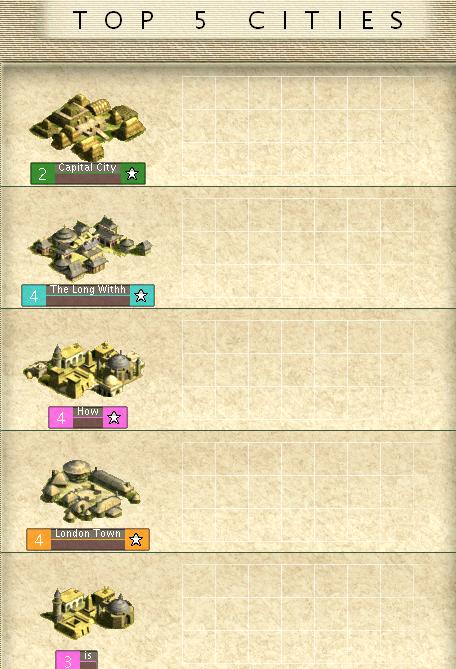Click the TOP 5 CITIES header title
This screenshot has height=669, width=456.
tap(239, 20)
